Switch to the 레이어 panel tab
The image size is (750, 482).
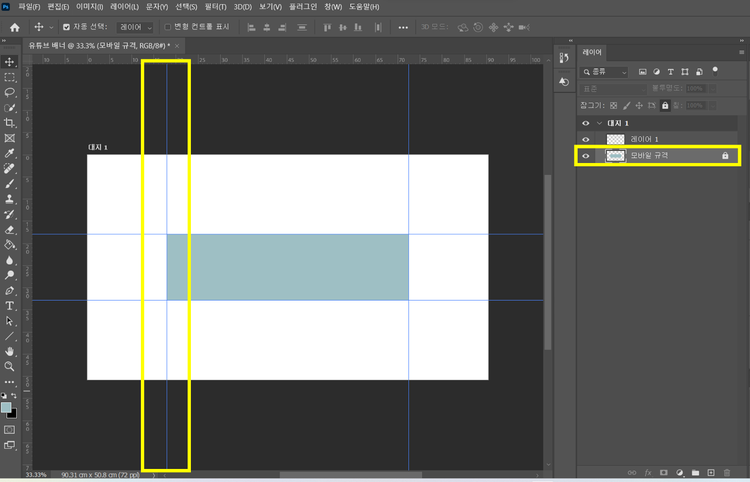click(x=592, y=53)
